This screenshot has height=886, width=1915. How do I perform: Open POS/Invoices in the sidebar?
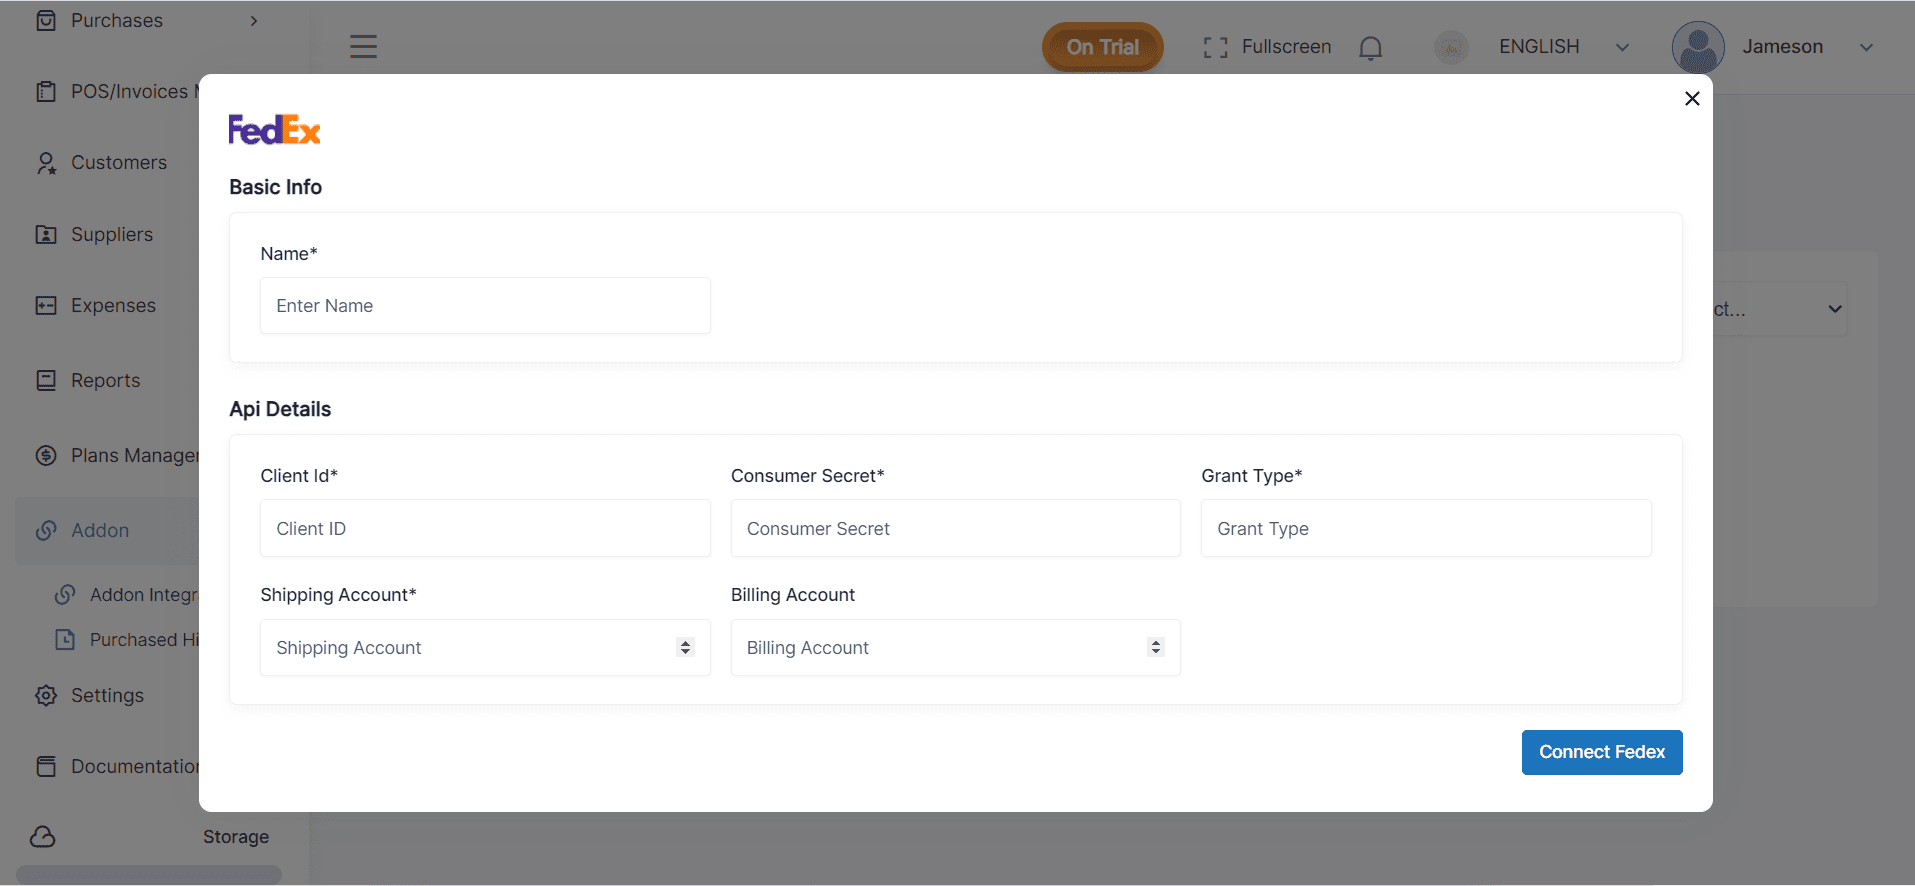134,92
